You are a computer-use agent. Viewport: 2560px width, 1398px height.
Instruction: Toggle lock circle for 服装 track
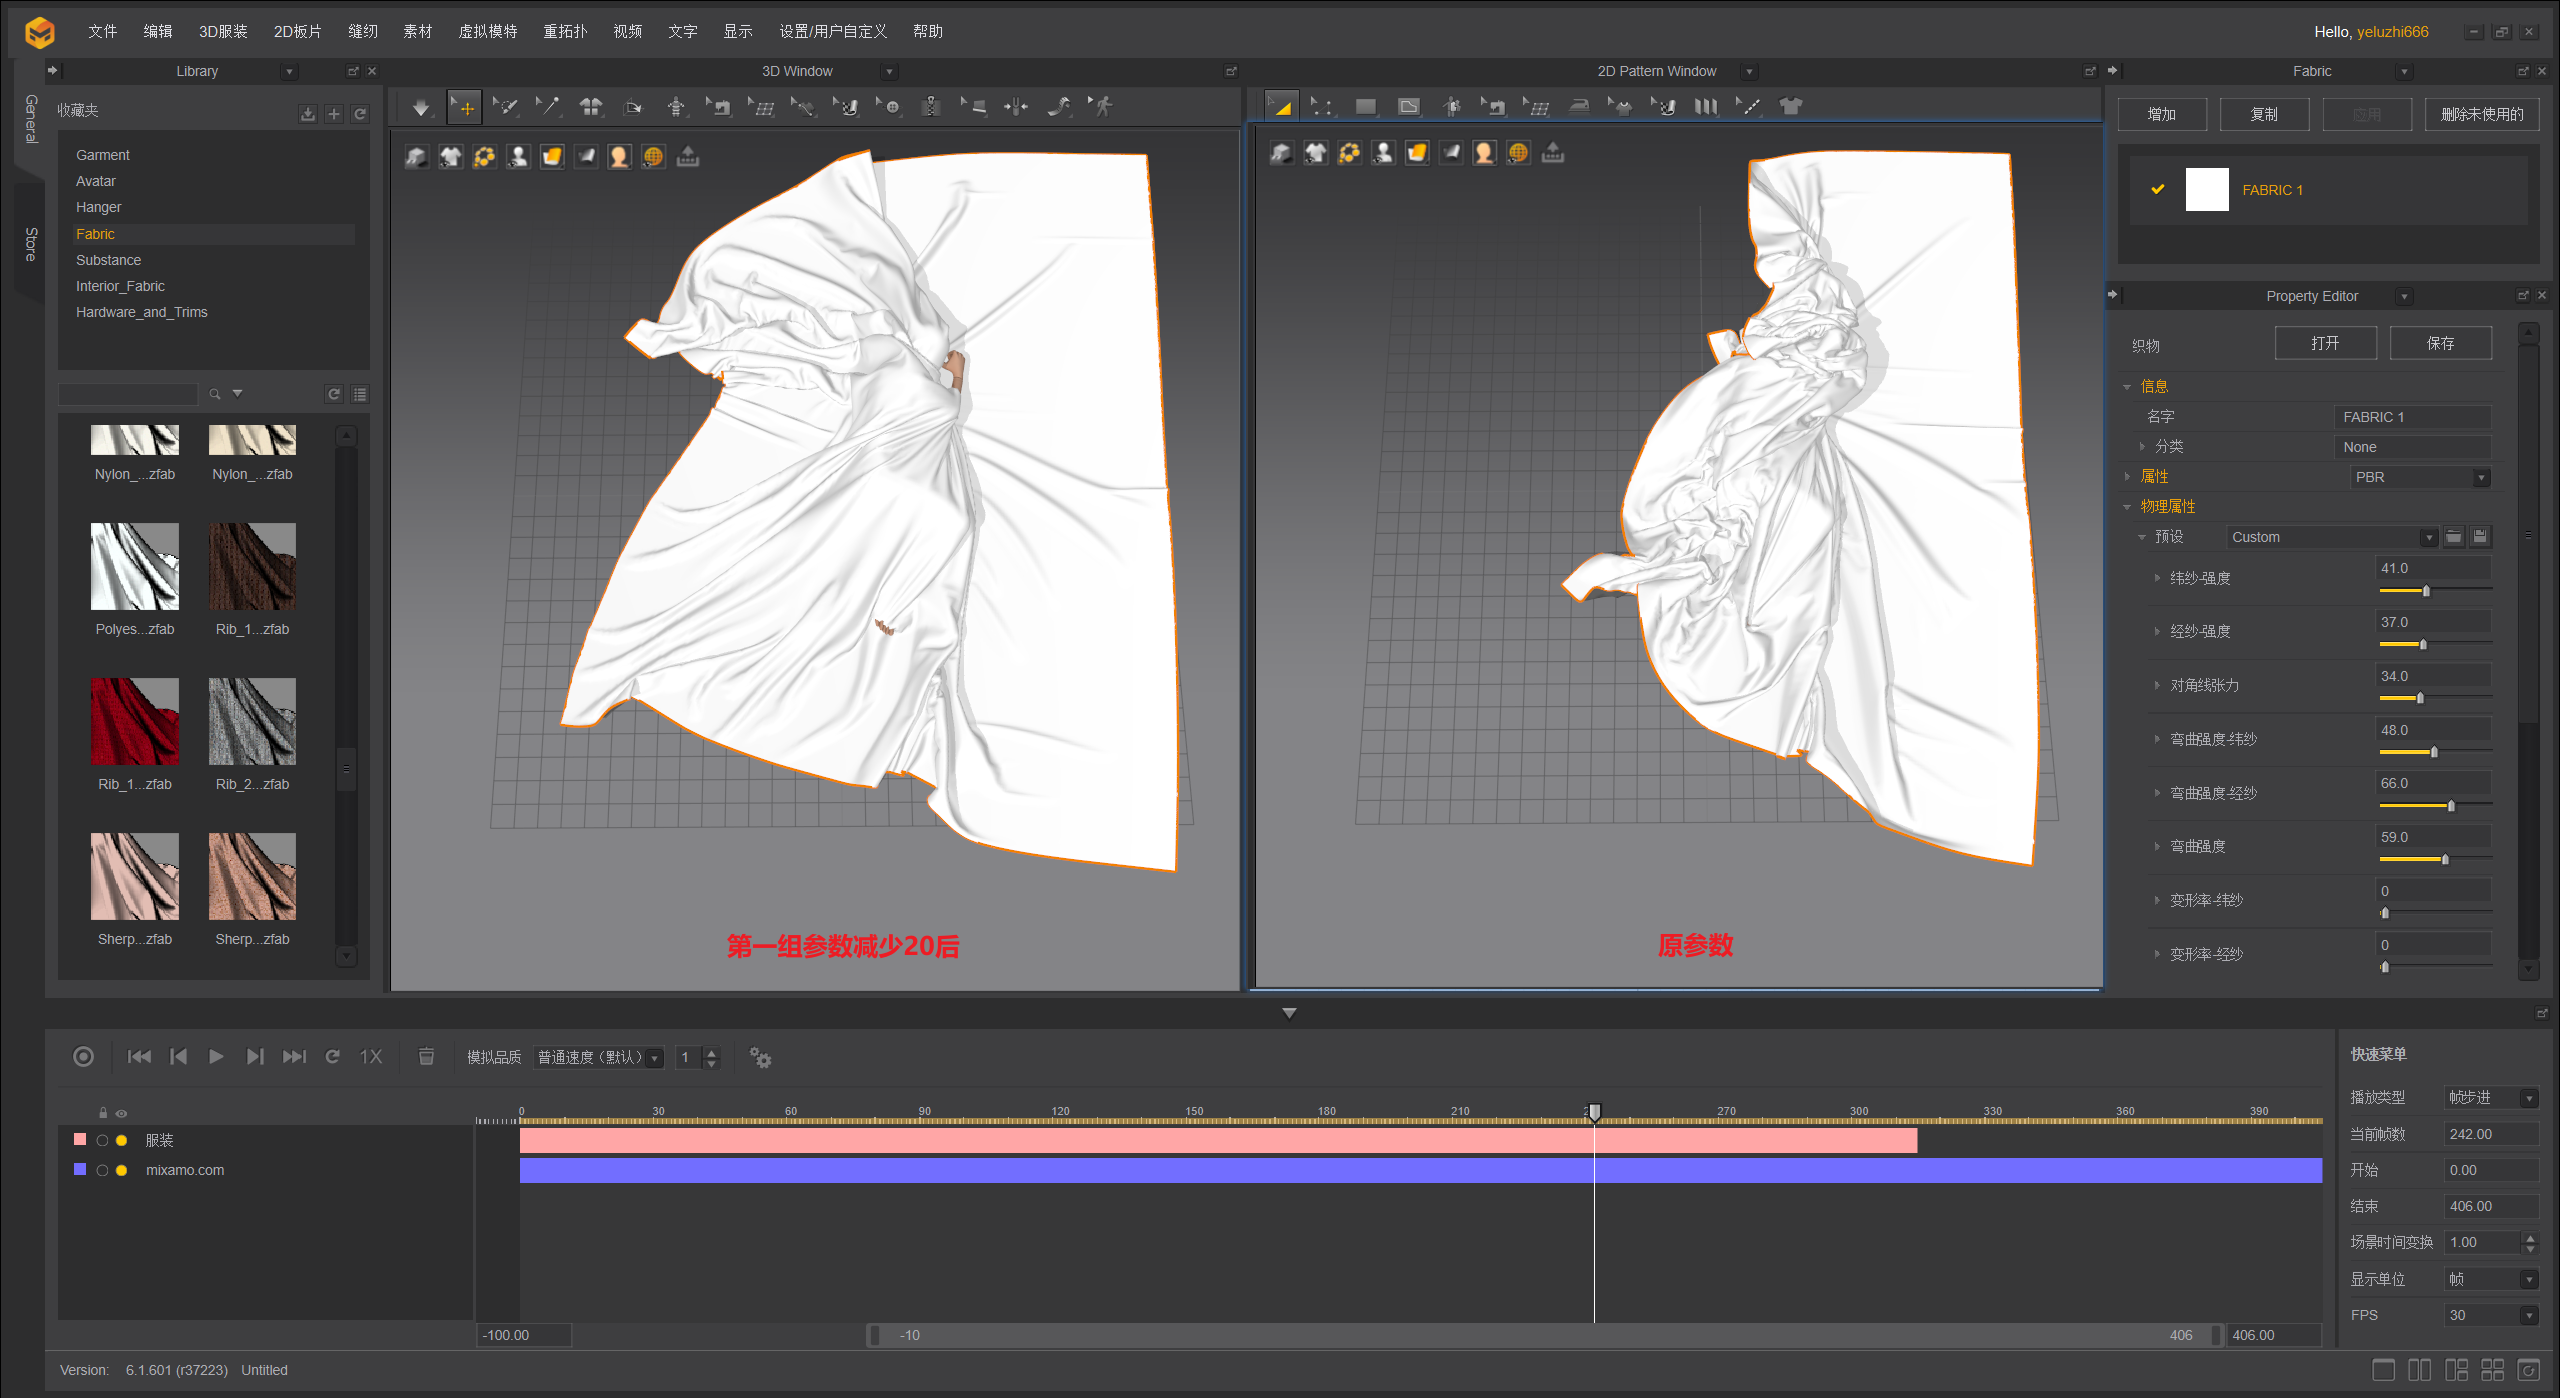click(102, 1140)
